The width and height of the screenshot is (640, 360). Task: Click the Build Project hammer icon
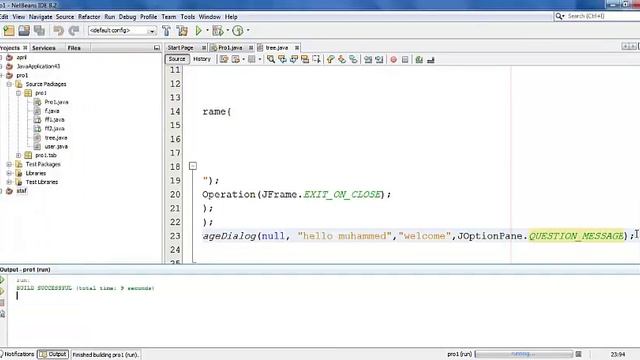coord(167,31)
